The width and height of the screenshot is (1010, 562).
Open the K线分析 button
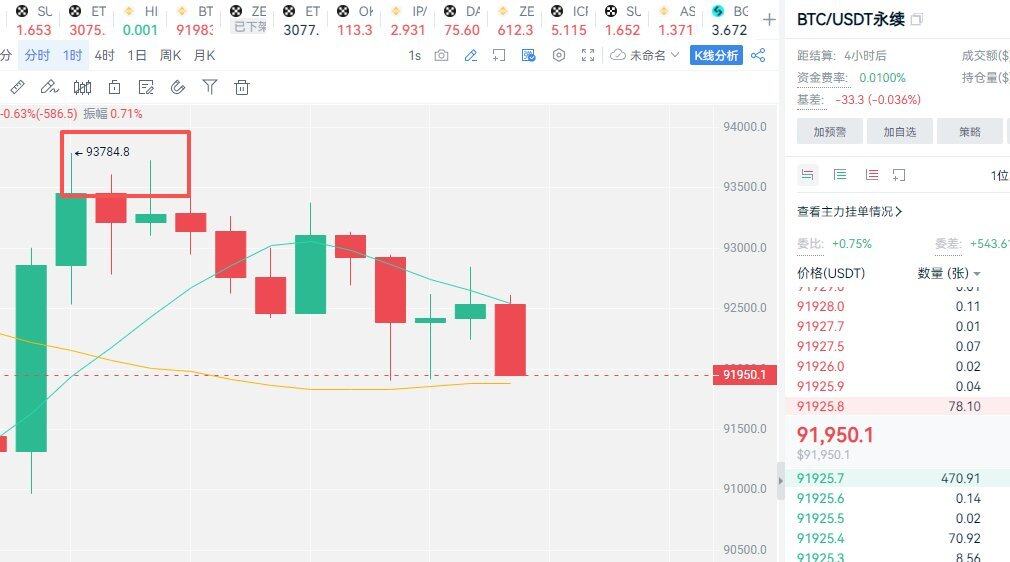tap(716, 56)
